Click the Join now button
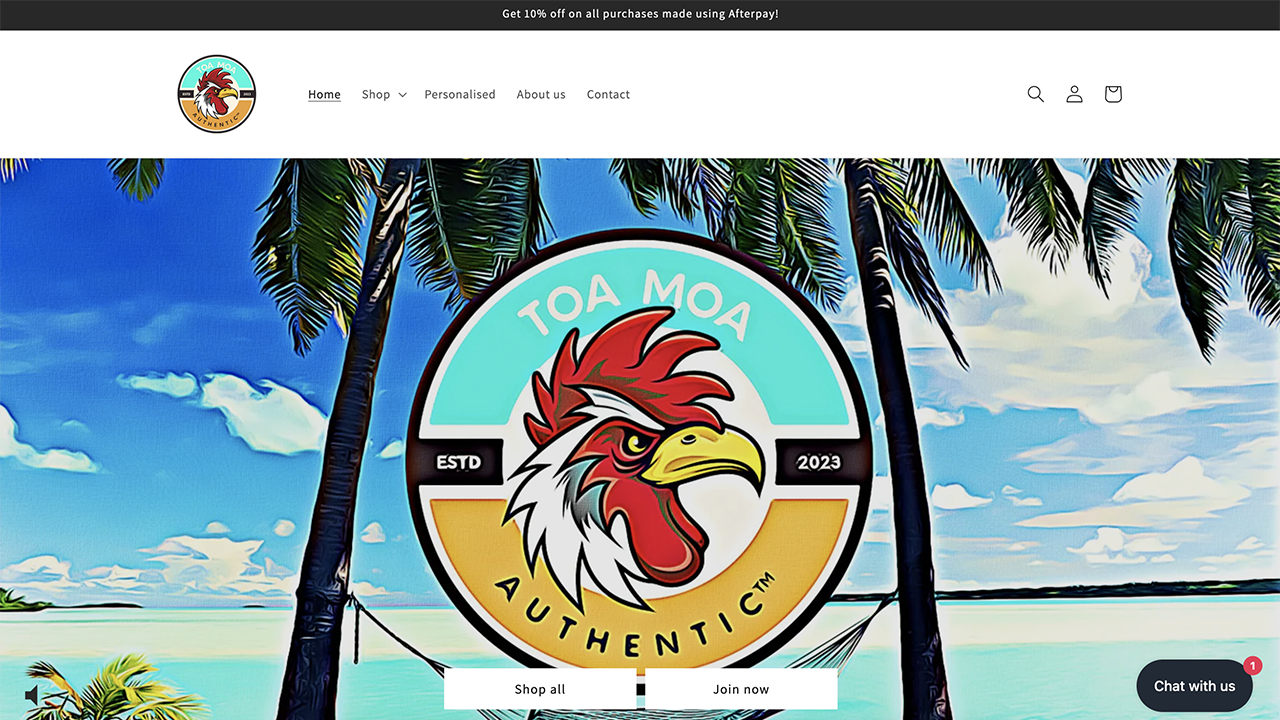The width and height of the screenshot is (1280, 720). 741,689
